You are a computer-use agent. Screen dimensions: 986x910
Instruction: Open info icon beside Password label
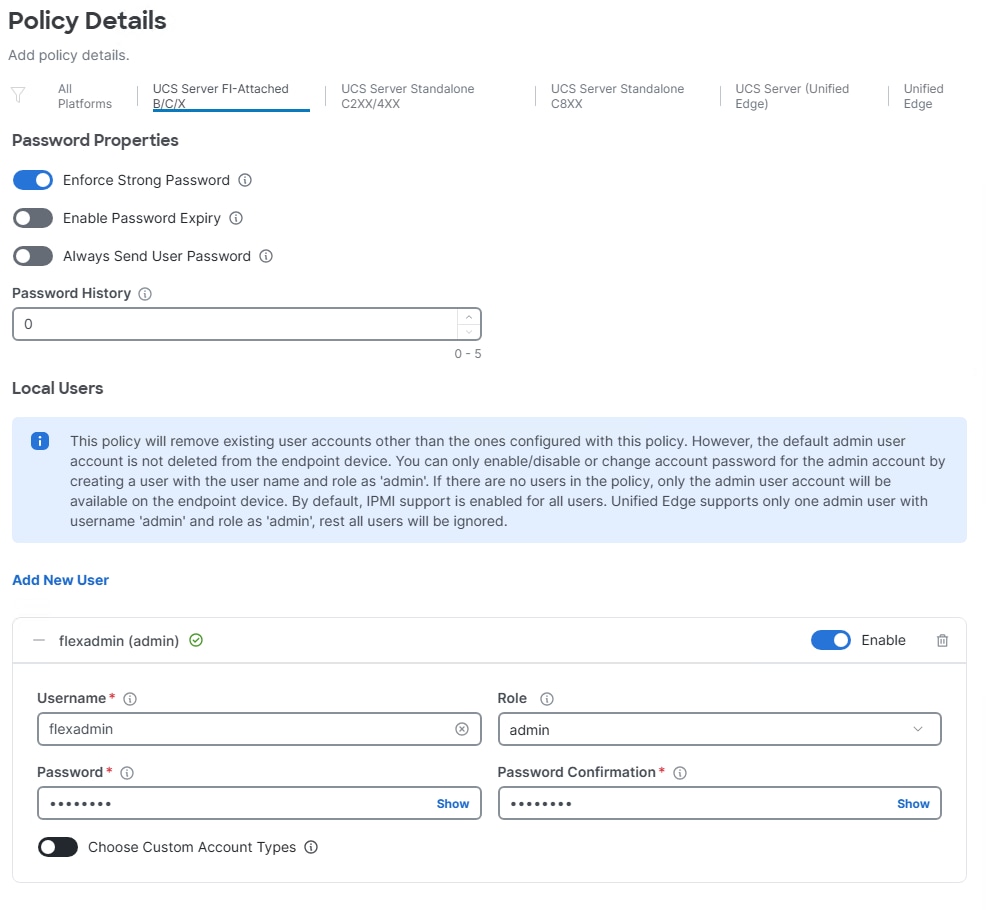coord(127,773)
